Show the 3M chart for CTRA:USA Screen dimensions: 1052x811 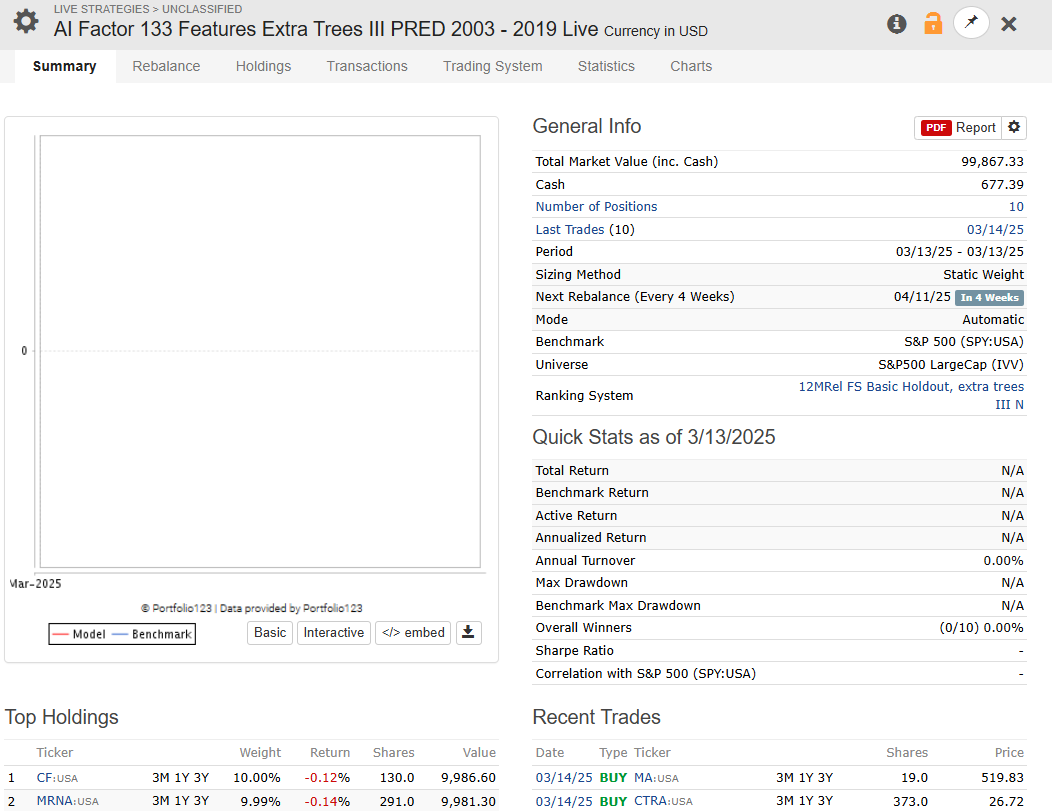point(785,801)
